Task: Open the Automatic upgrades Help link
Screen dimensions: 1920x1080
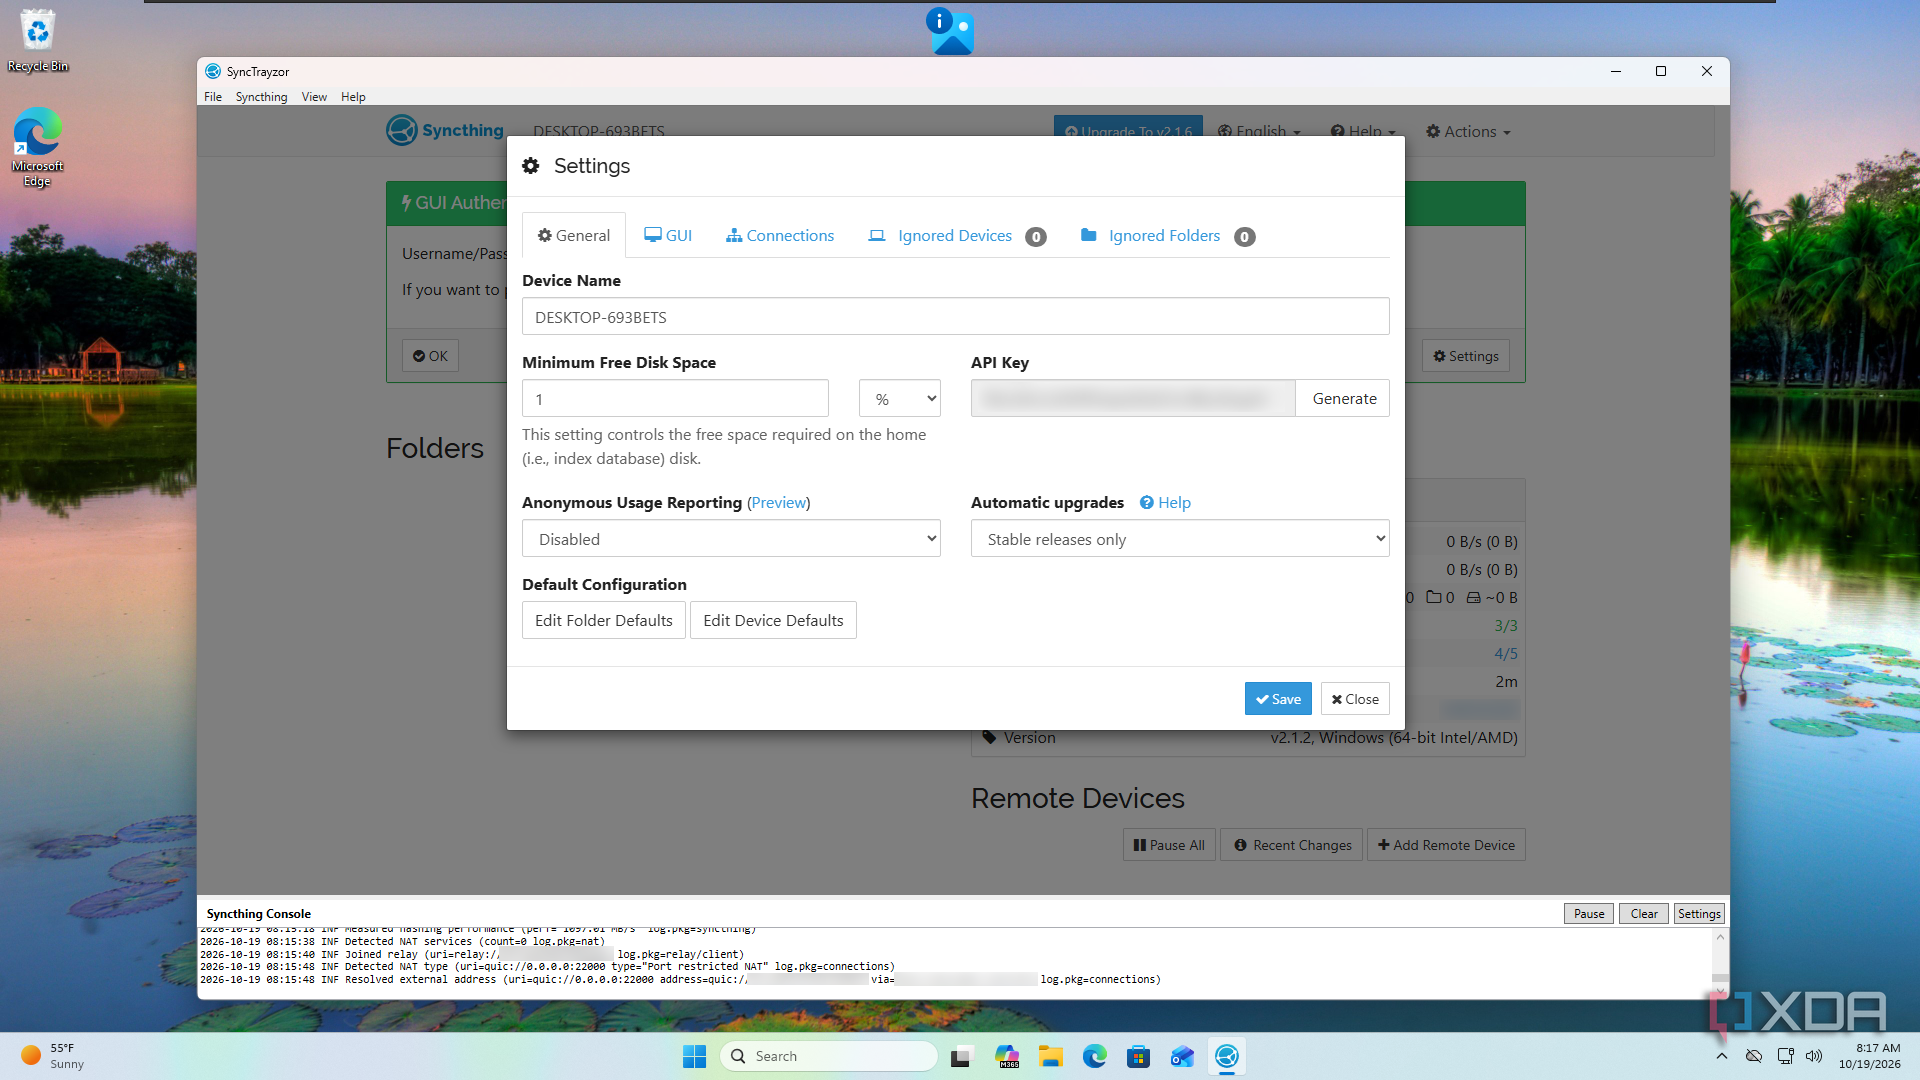Action: (1166, 503)
